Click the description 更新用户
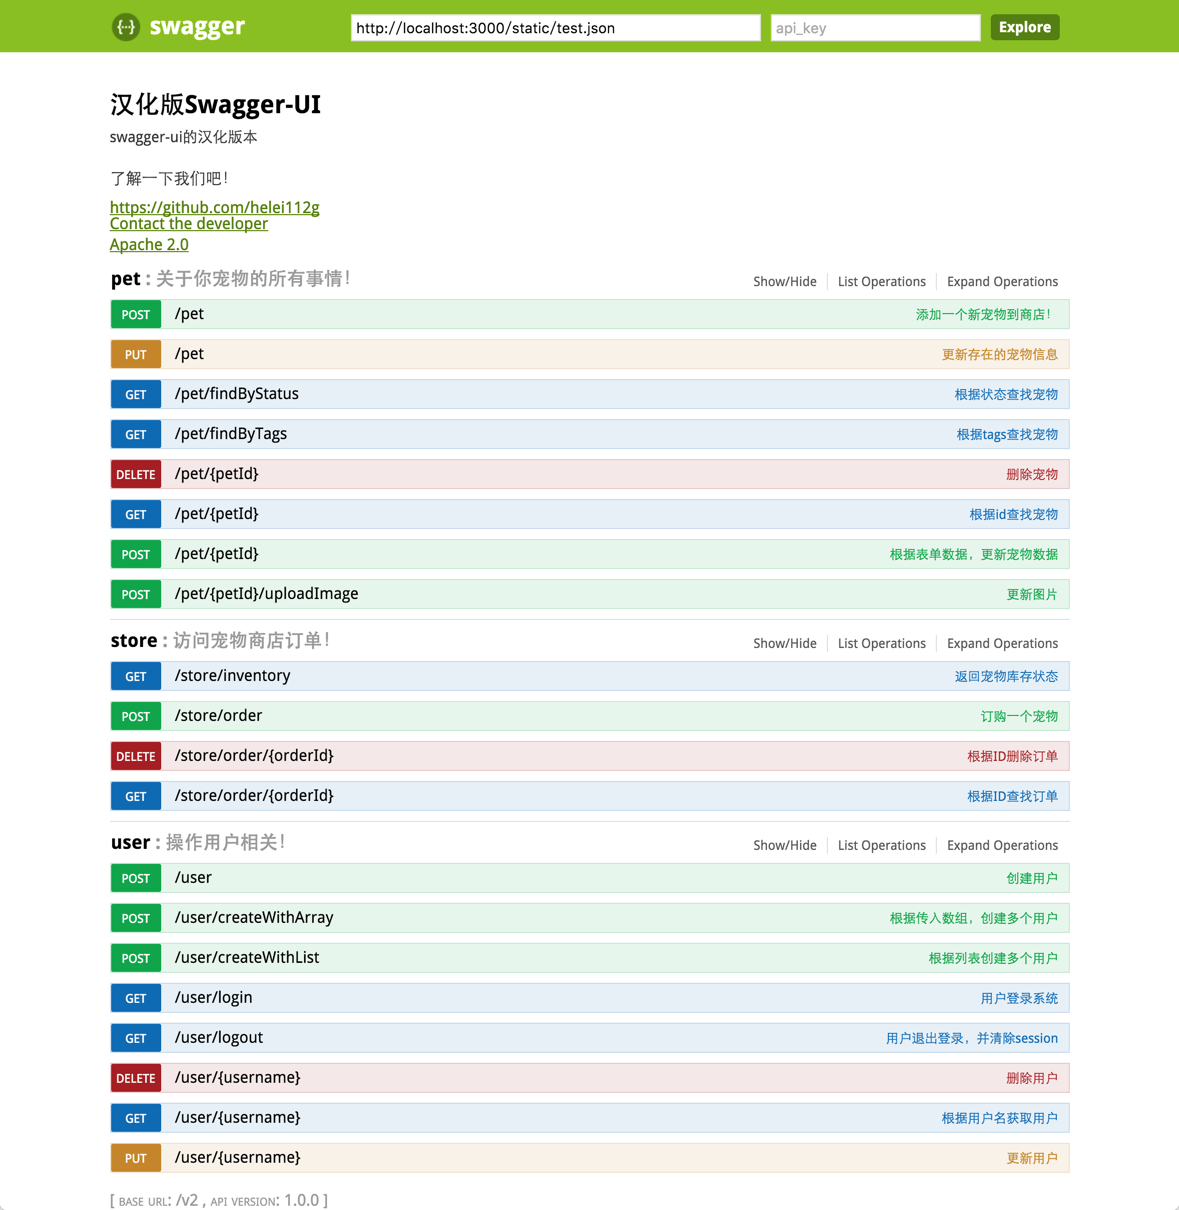 click(x=1032, y=1158)
